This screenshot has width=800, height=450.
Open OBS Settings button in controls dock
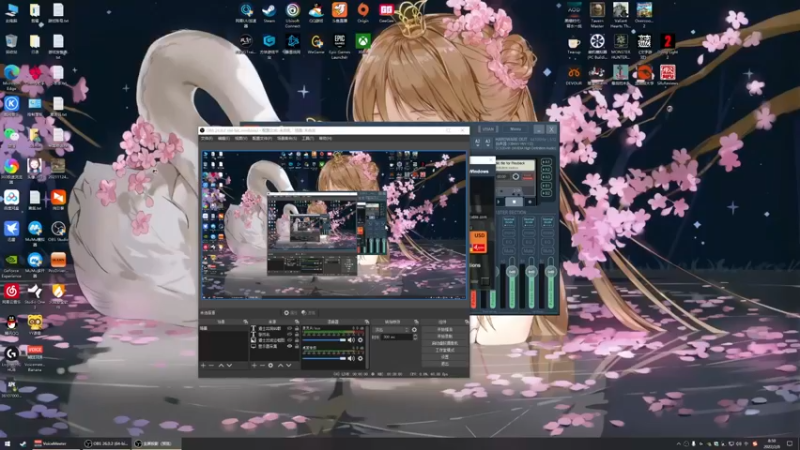(444, 357)
